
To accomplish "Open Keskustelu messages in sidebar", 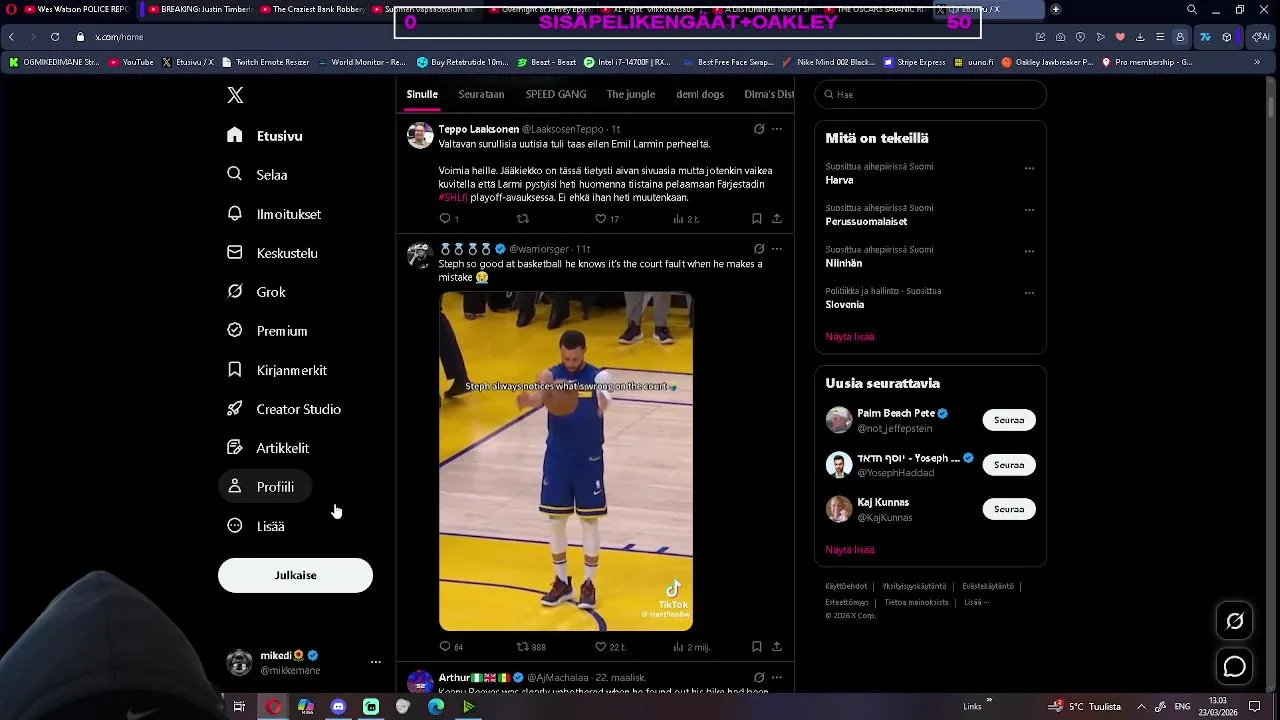I will [273, 253].
